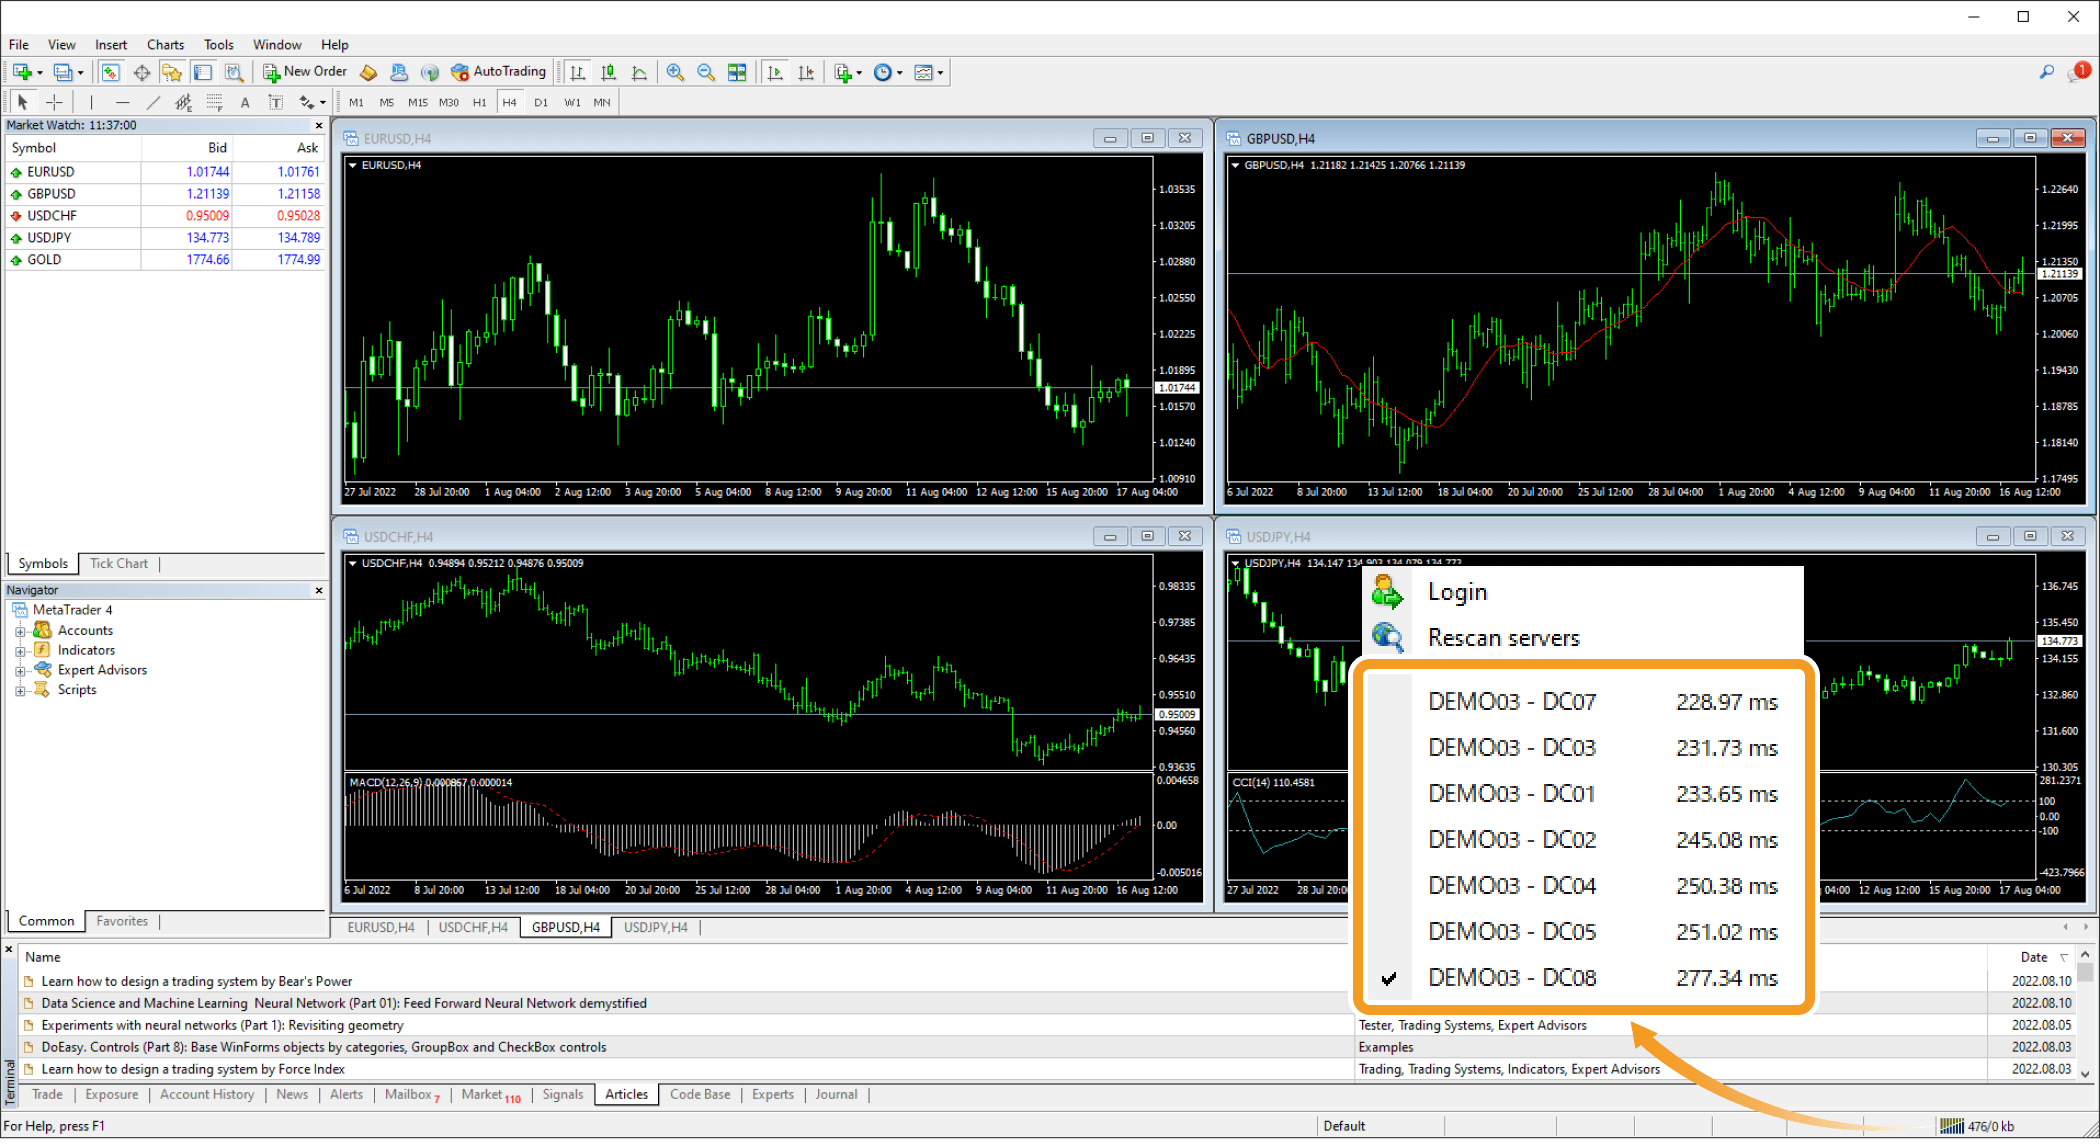Switch timeframe to M1
2100x1148 pixels.
click(356, 102)
